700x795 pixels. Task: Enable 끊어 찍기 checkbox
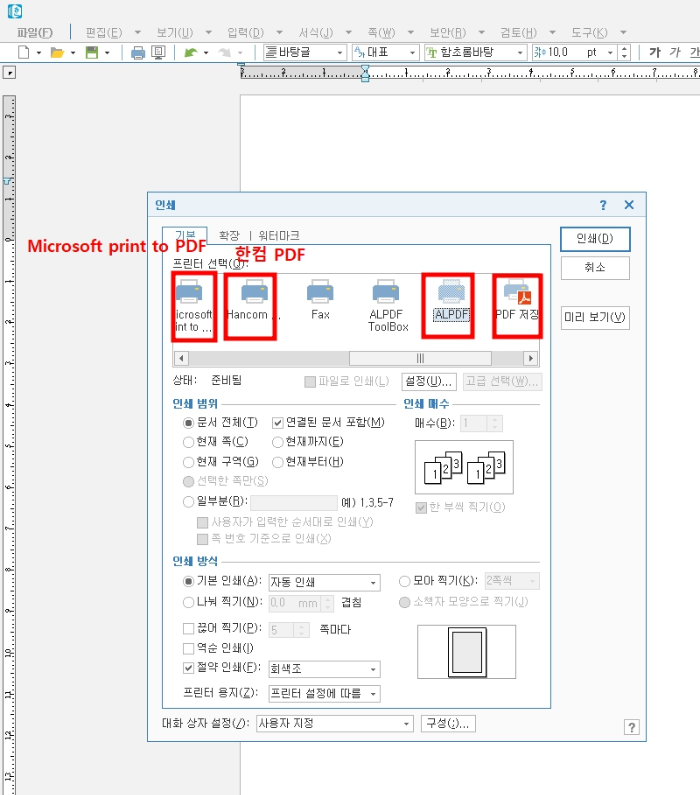click(x=188, y=629)
